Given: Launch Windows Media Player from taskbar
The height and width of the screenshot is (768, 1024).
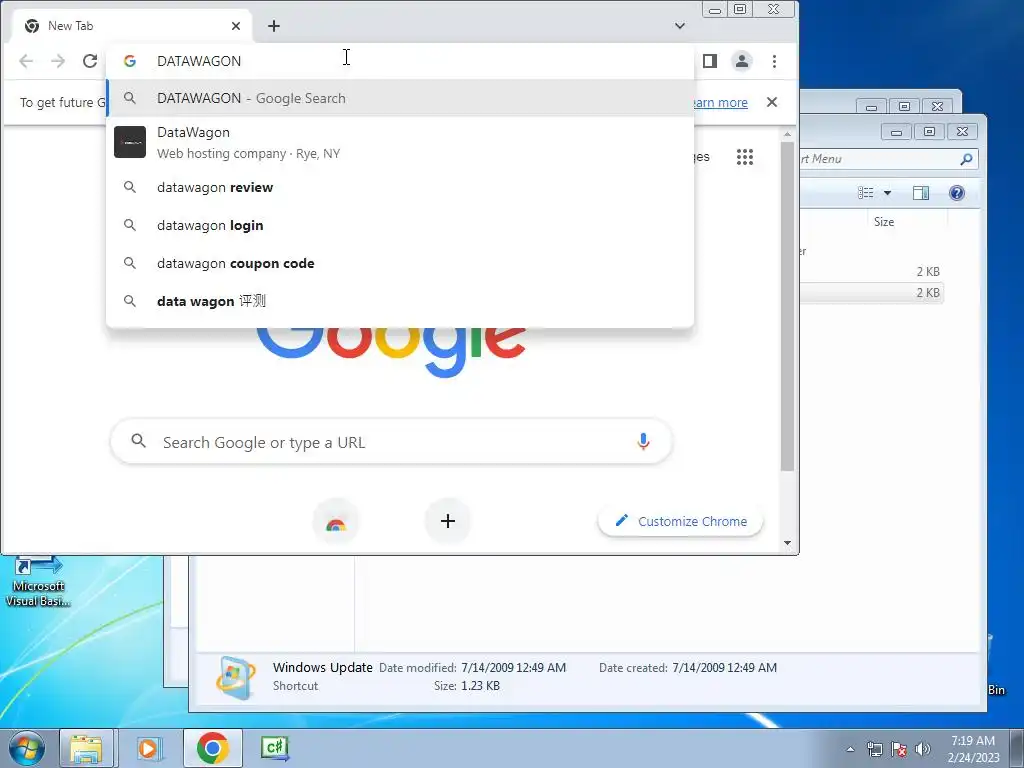Looking at the screenshot, I should [149, 748].
